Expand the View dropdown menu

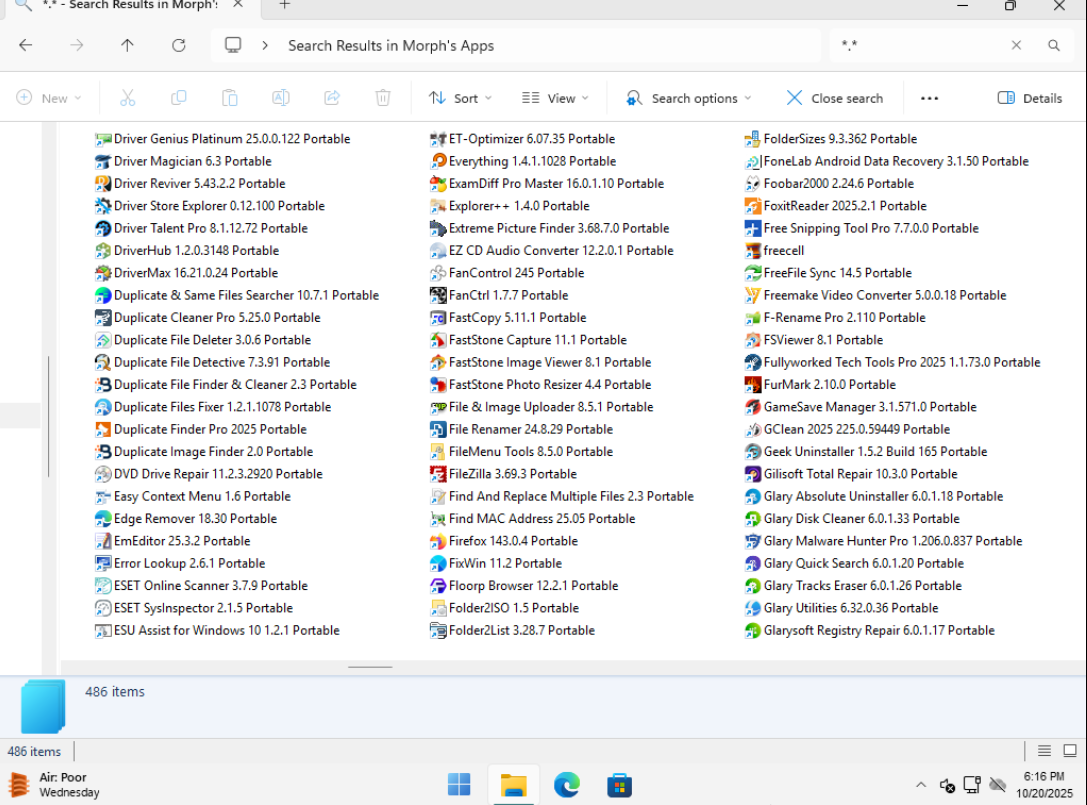[555, 98]
